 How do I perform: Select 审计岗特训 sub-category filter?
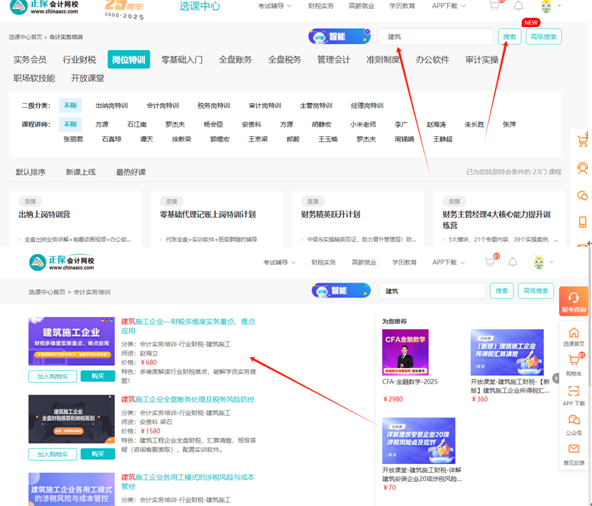[265, 105]
